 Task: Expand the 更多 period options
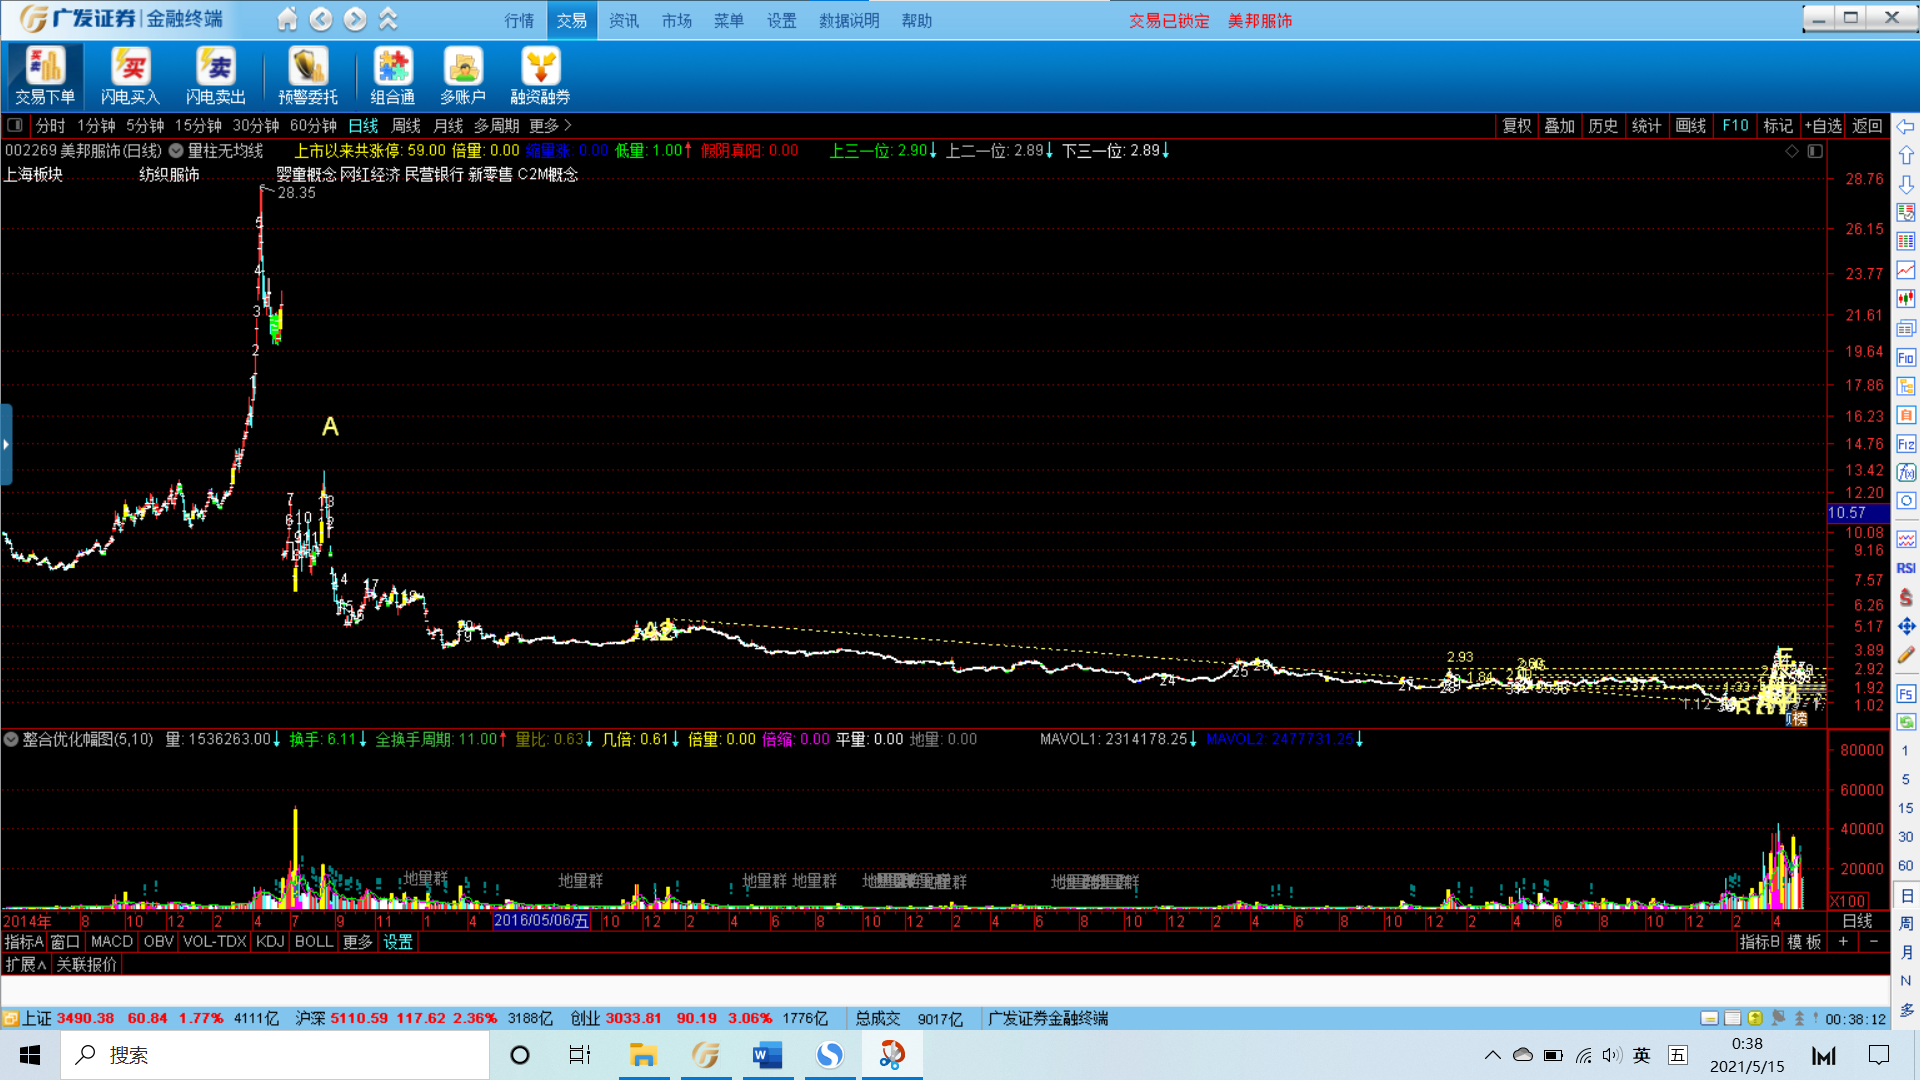549,126
